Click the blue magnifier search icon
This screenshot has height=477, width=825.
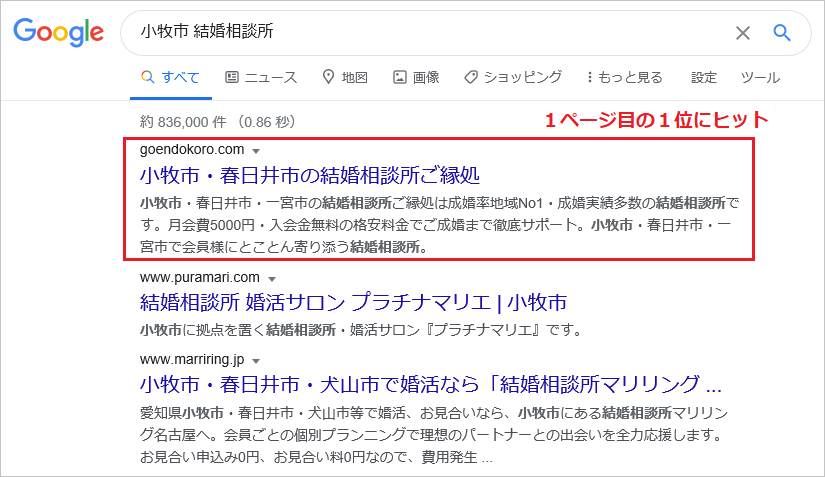coord(782,33)
